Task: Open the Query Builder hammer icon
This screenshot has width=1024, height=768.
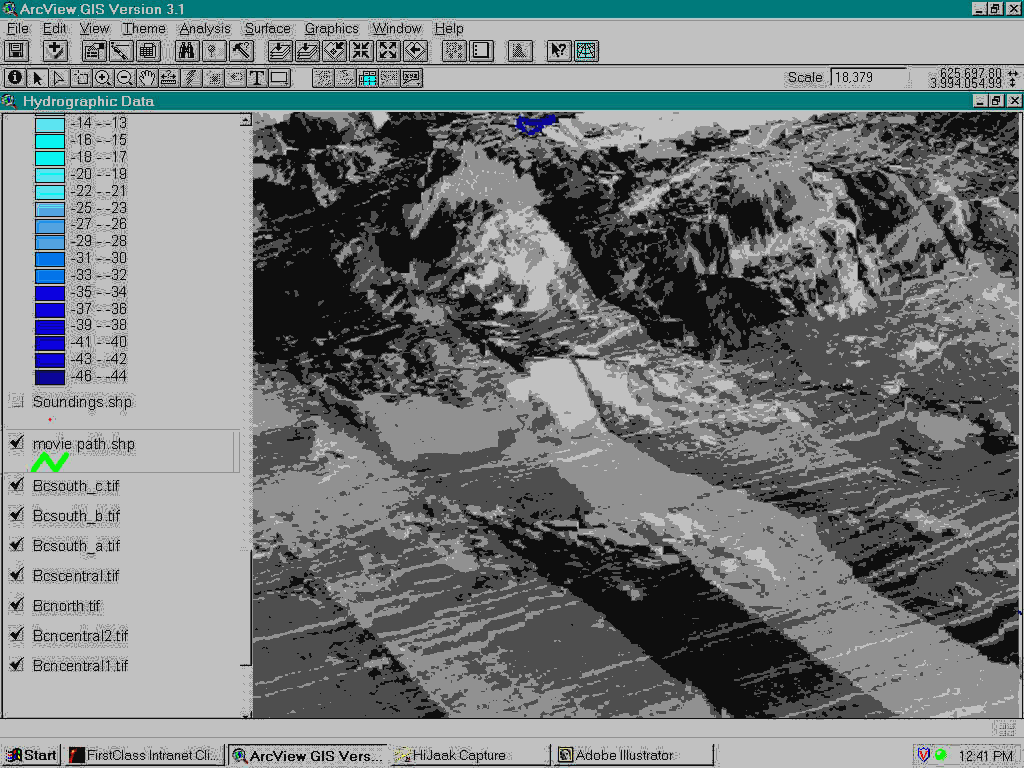Action: tap(241, 51)
